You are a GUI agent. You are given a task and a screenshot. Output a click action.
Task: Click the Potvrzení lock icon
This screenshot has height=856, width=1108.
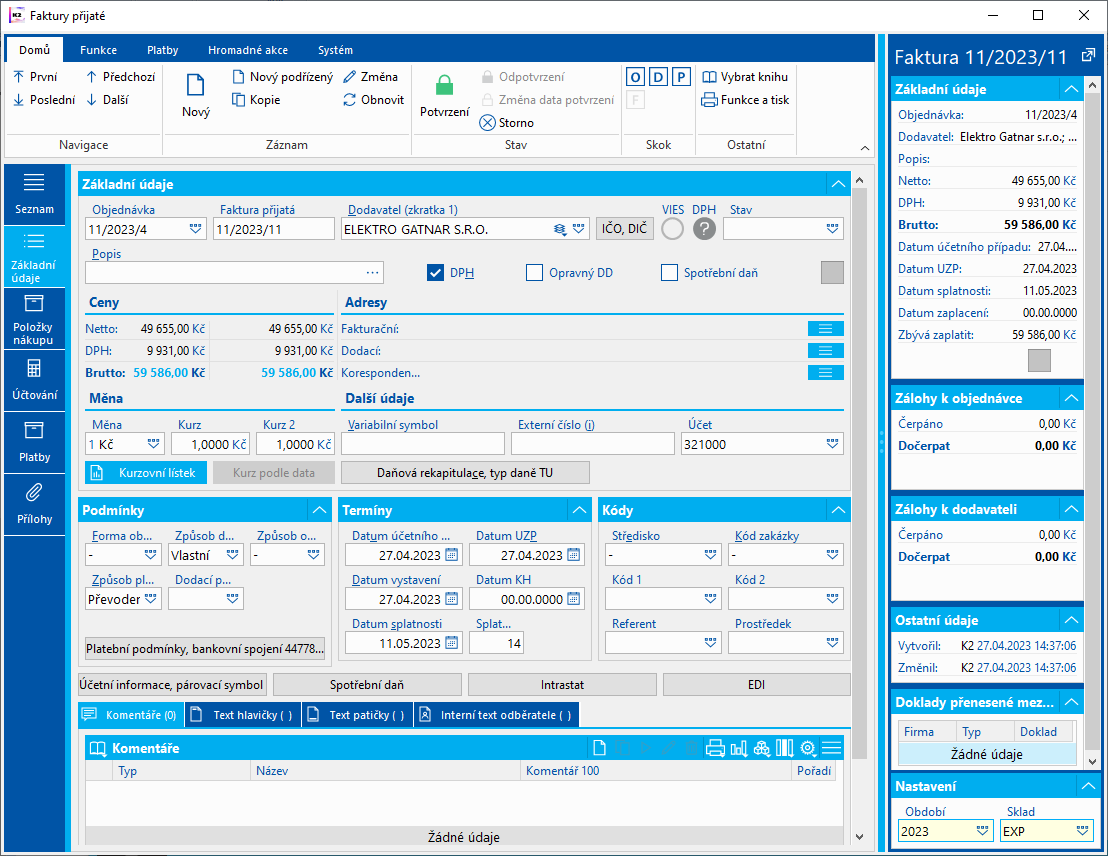coord(444,87)
